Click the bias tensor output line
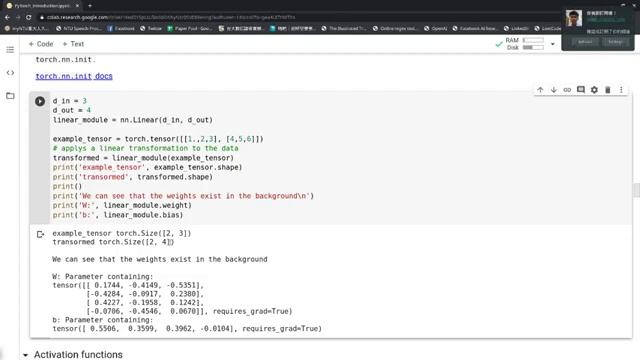This screenshot has height=360, width=640. click(x=187, y=329)
